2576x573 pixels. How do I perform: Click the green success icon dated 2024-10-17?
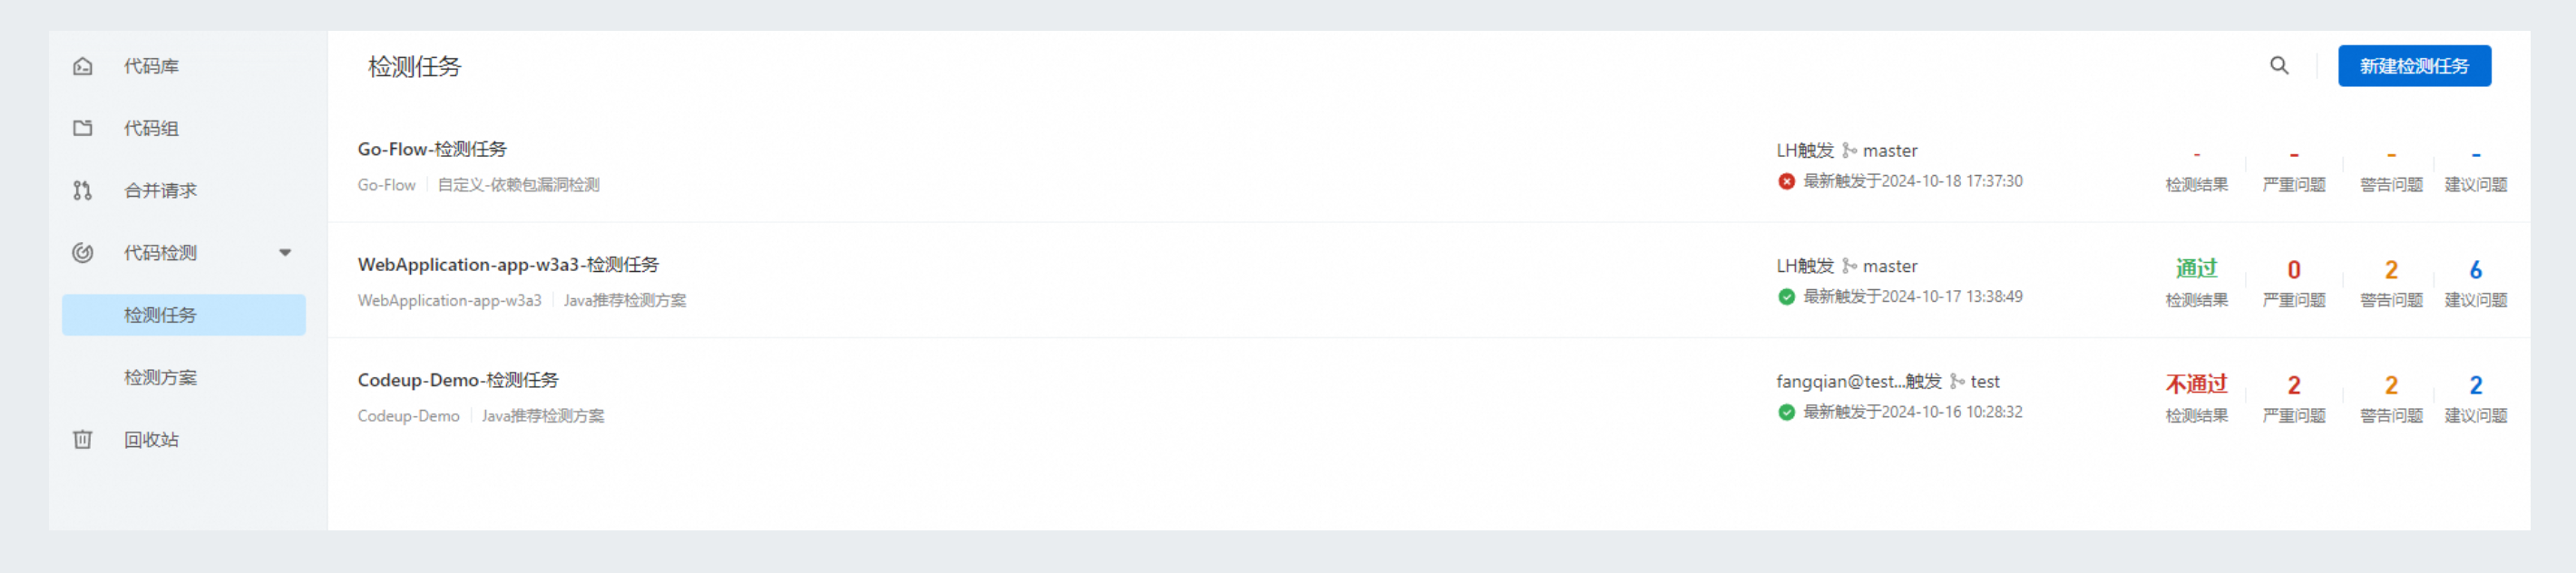click(x=1786, y=297)
